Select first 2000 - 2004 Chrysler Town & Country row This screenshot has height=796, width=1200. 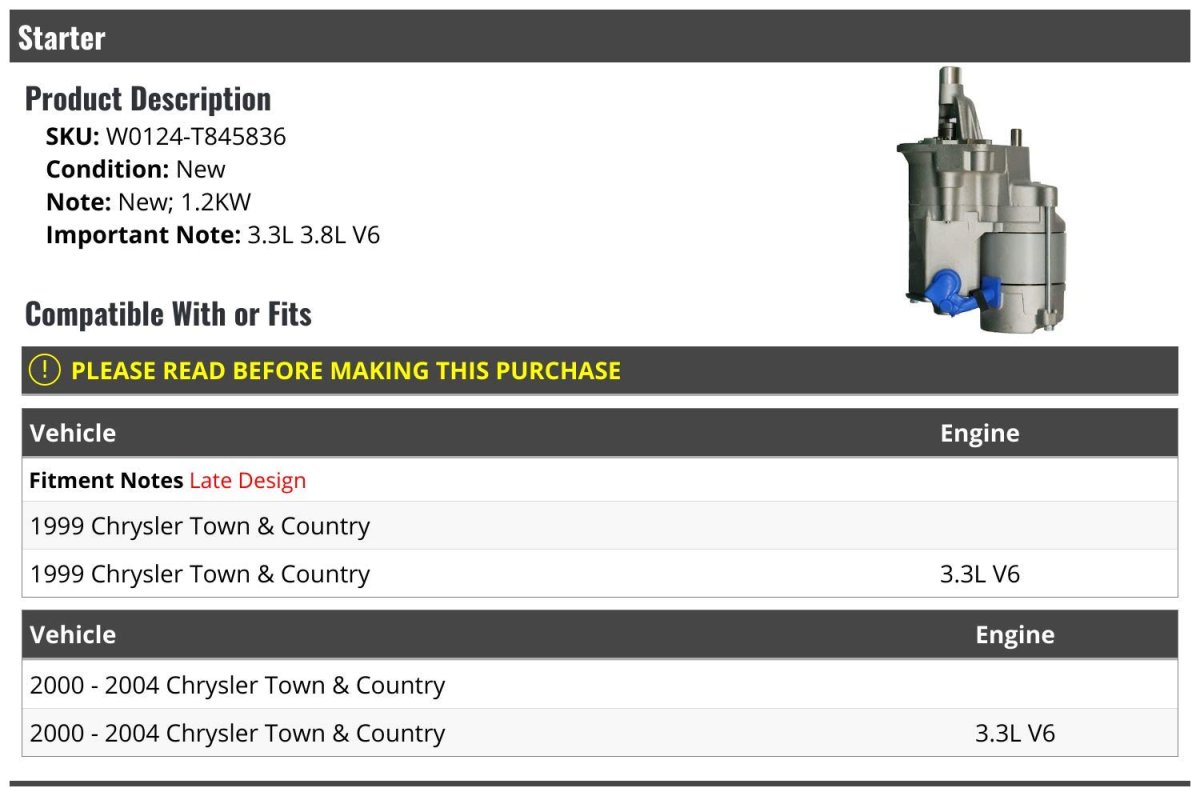click(237, 686)
